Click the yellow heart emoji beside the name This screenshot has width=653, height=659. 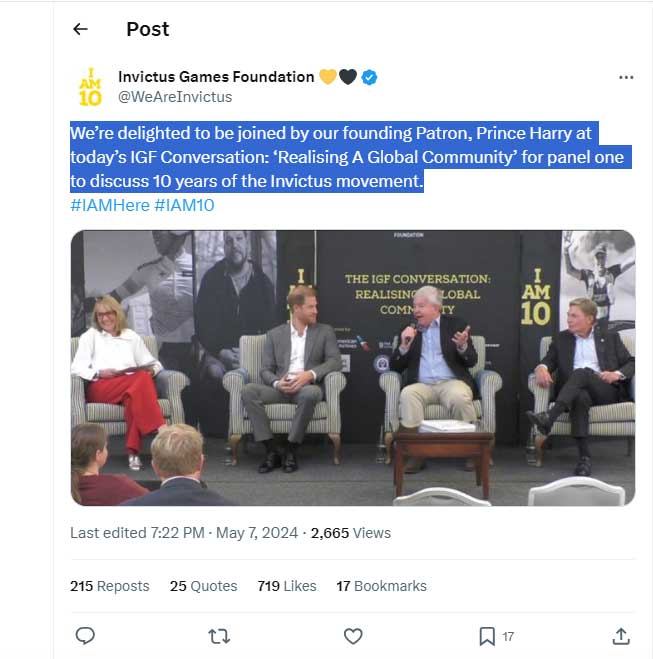tap(327, 77)
